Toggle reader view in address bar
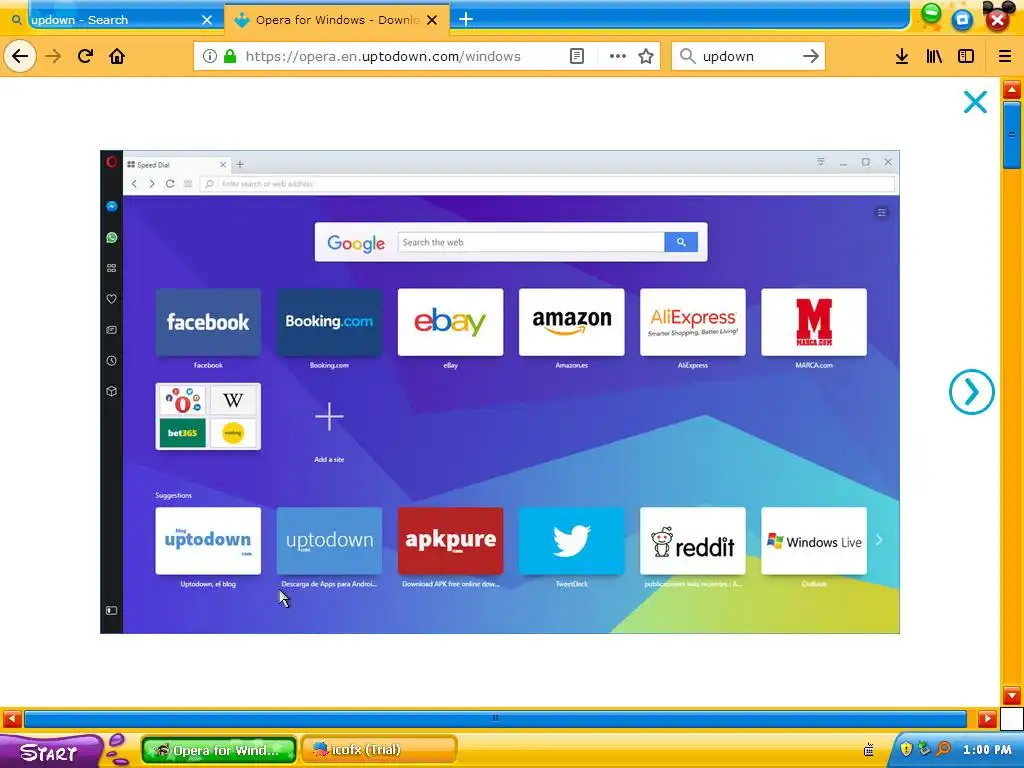The height and width of the screenshot is (768, 1024). [577, 56]
